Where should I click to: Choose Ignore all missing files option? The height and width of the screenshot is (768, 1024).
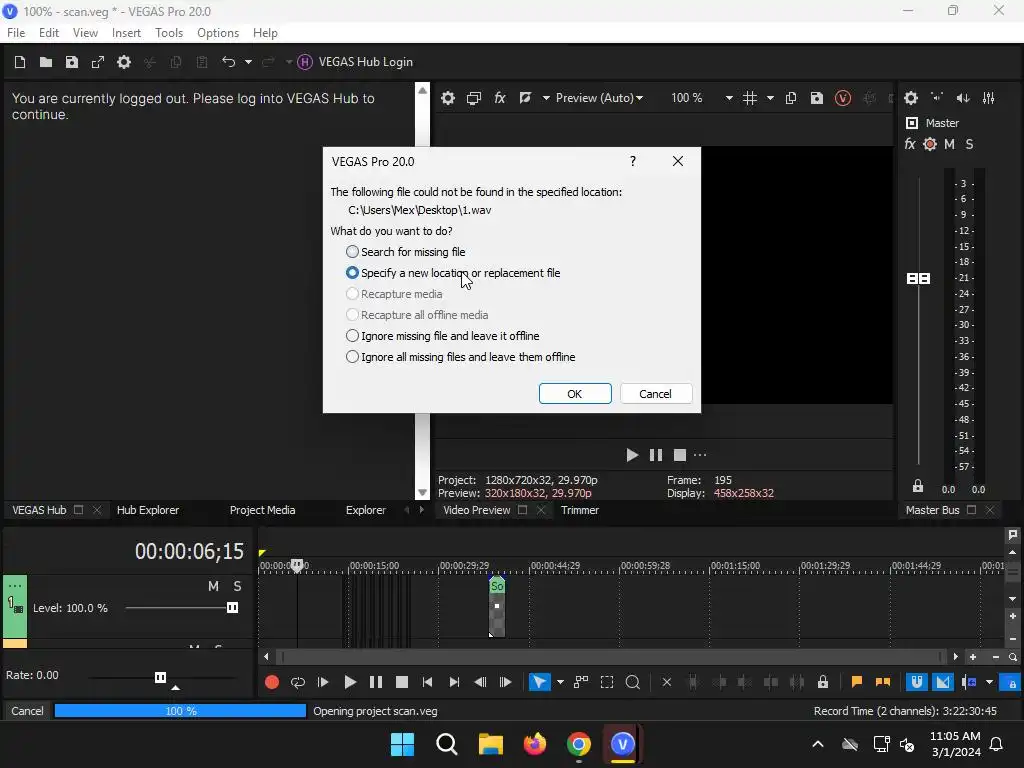[460, 357]
